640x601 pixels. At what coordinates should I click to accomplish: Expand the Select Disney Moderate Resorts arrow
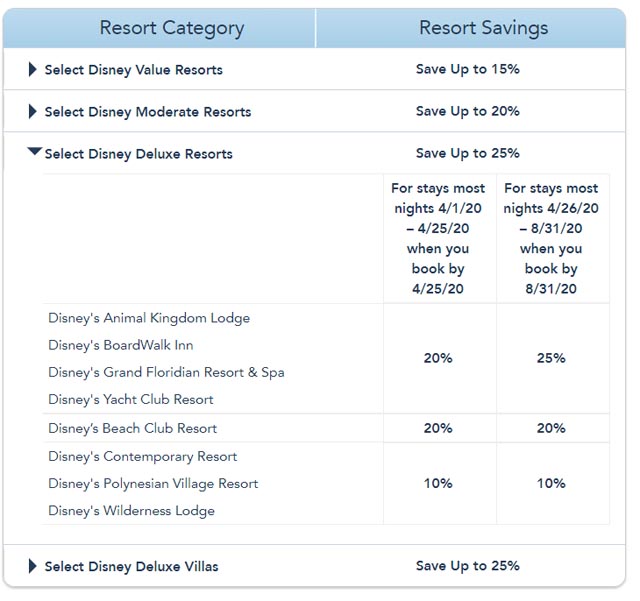coord(32,111)
